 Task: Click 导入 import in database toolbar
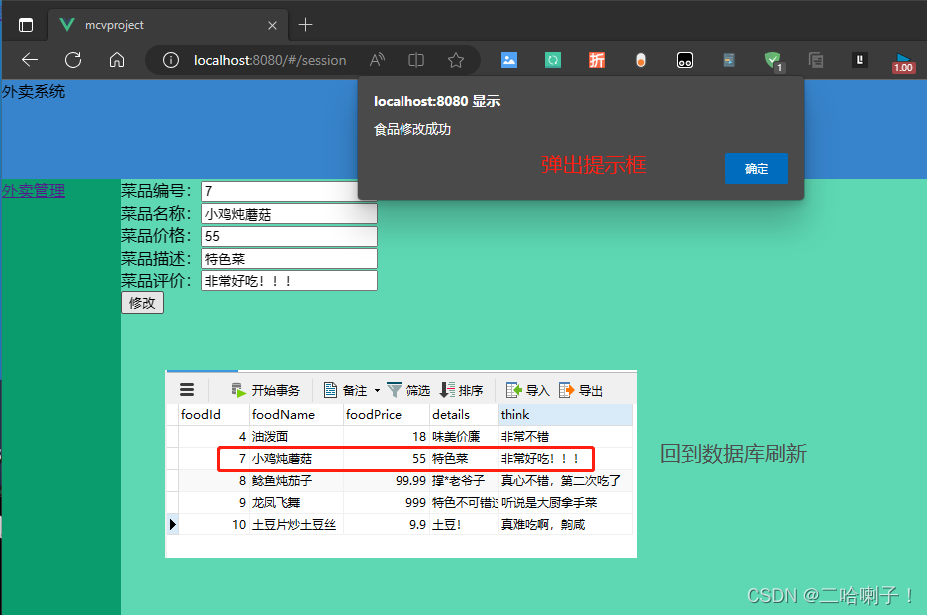pyautogui.click(x=528, y=390)
